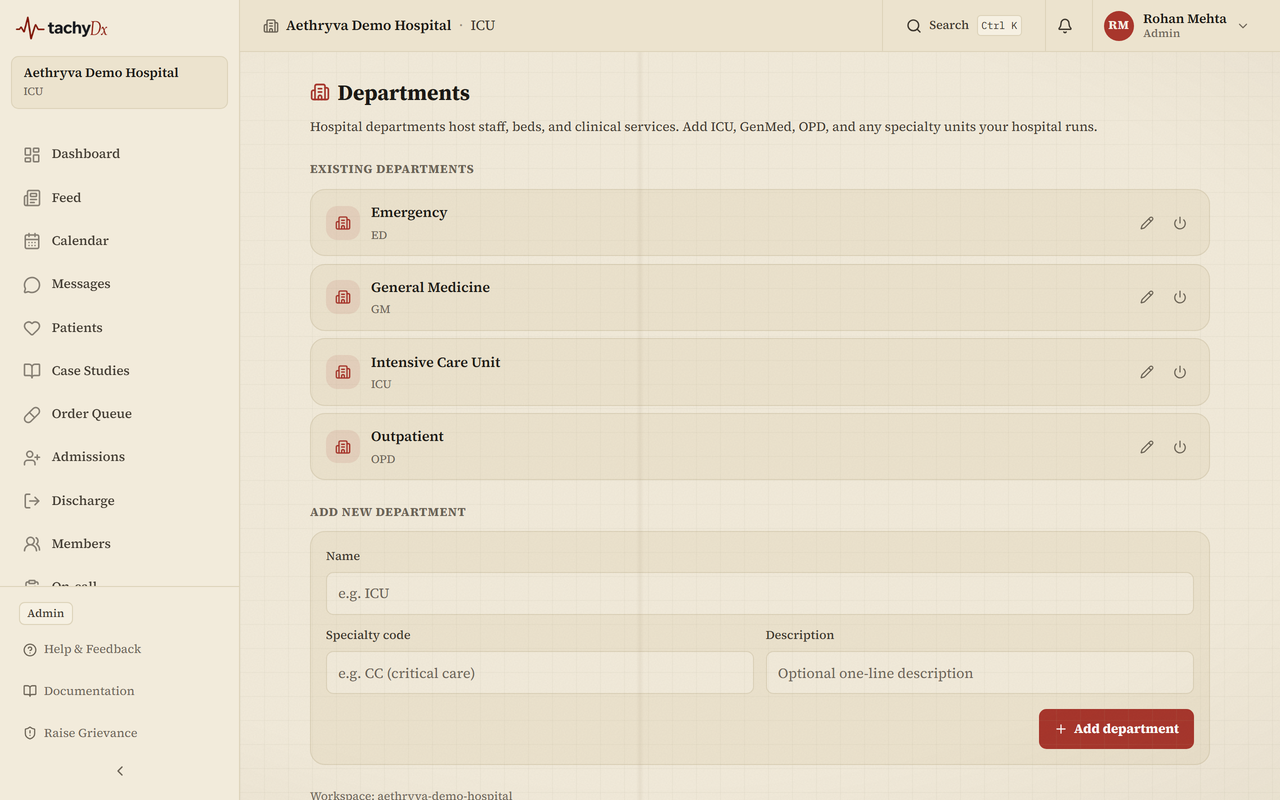The width and height of the screenshot is (1280, 800).
Task: Click the Calendar icon in sidebar
Action: click(32, 241)
